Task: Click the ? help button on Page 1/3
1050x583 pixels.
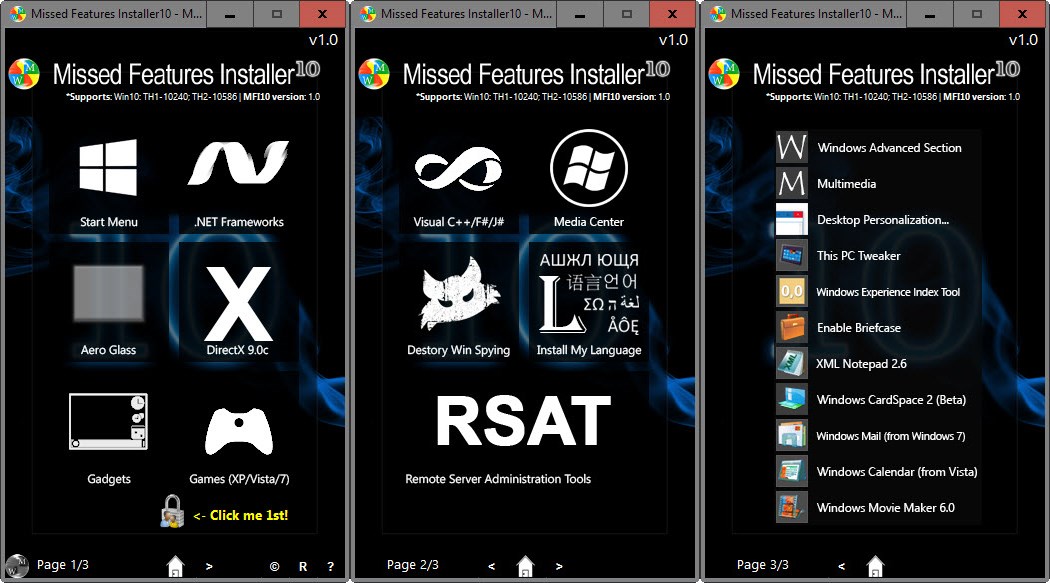Action: pyautogui.click(x=331, y=566)
